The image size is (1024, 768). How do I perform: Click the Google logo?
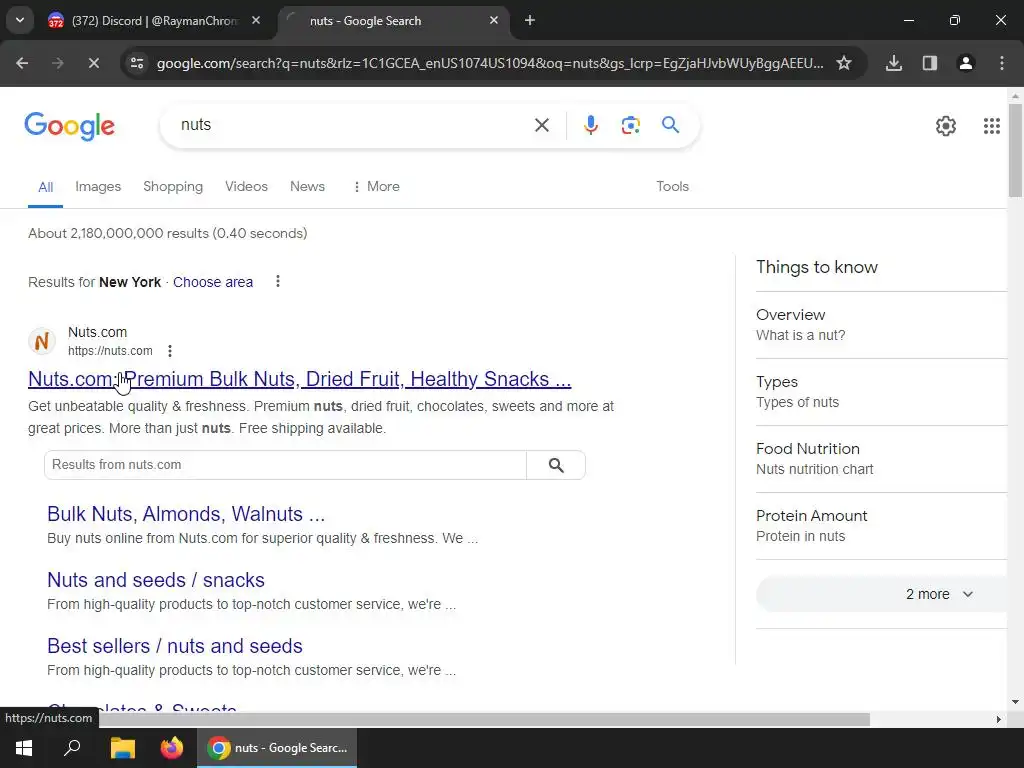(x=69, y=126)
